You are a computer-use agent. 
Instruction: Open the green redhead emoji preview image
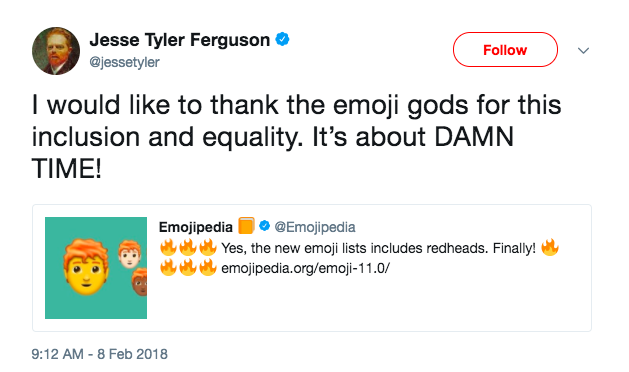click(96, 268)
